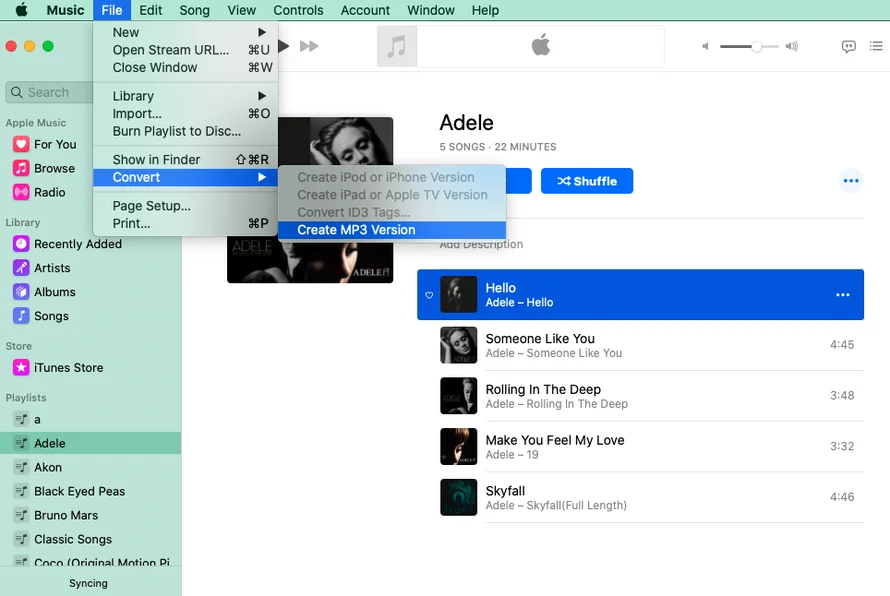Adjust the volume slider knob
This screenshot has width=890, height=596.
point(757,46)
